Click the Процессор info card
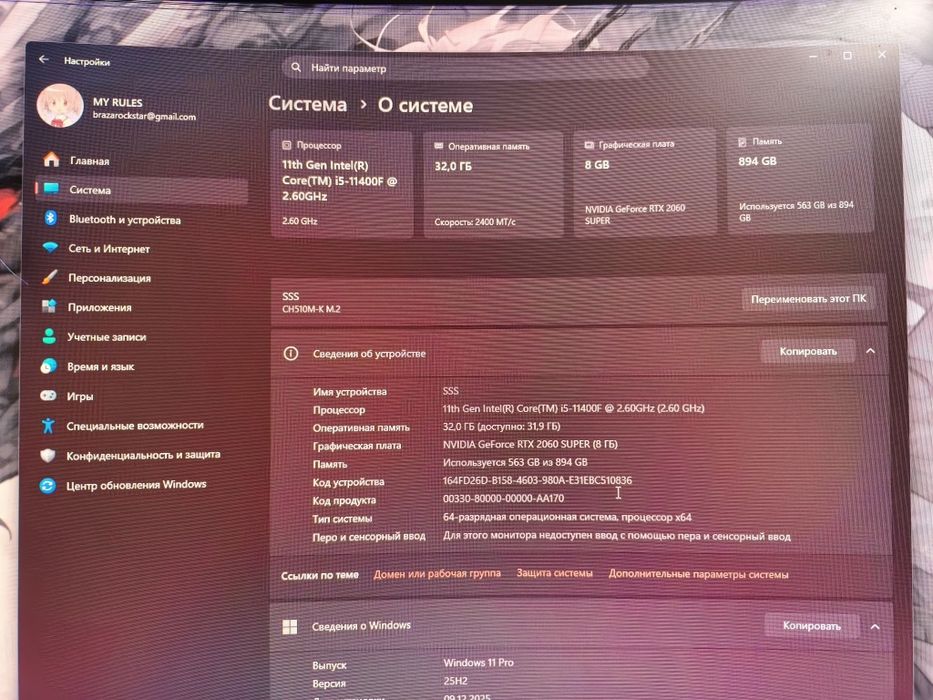 click(x=342, y=184)
